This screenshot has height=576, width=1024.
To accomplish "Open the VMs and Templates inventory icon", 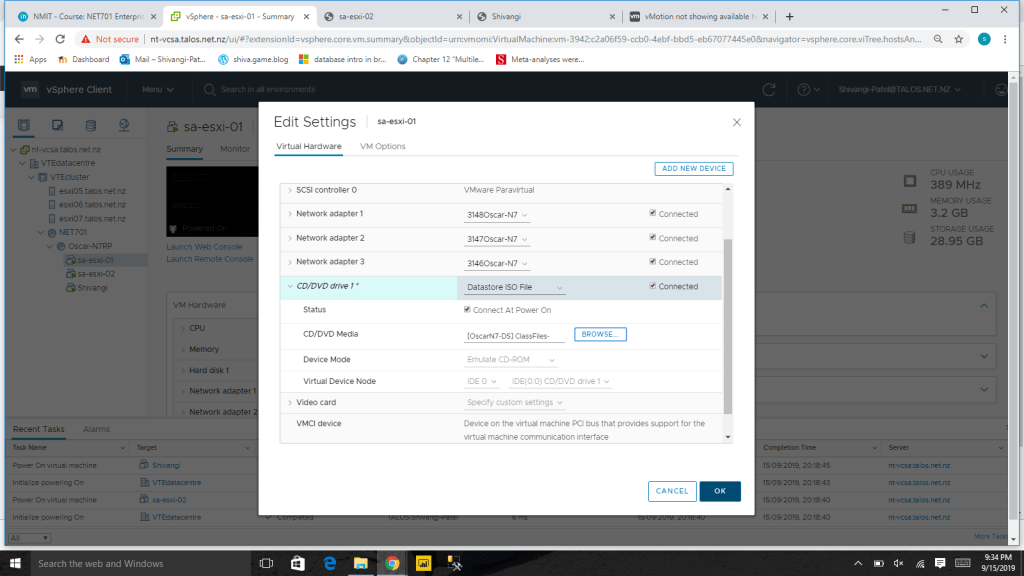I will [58, 125].
